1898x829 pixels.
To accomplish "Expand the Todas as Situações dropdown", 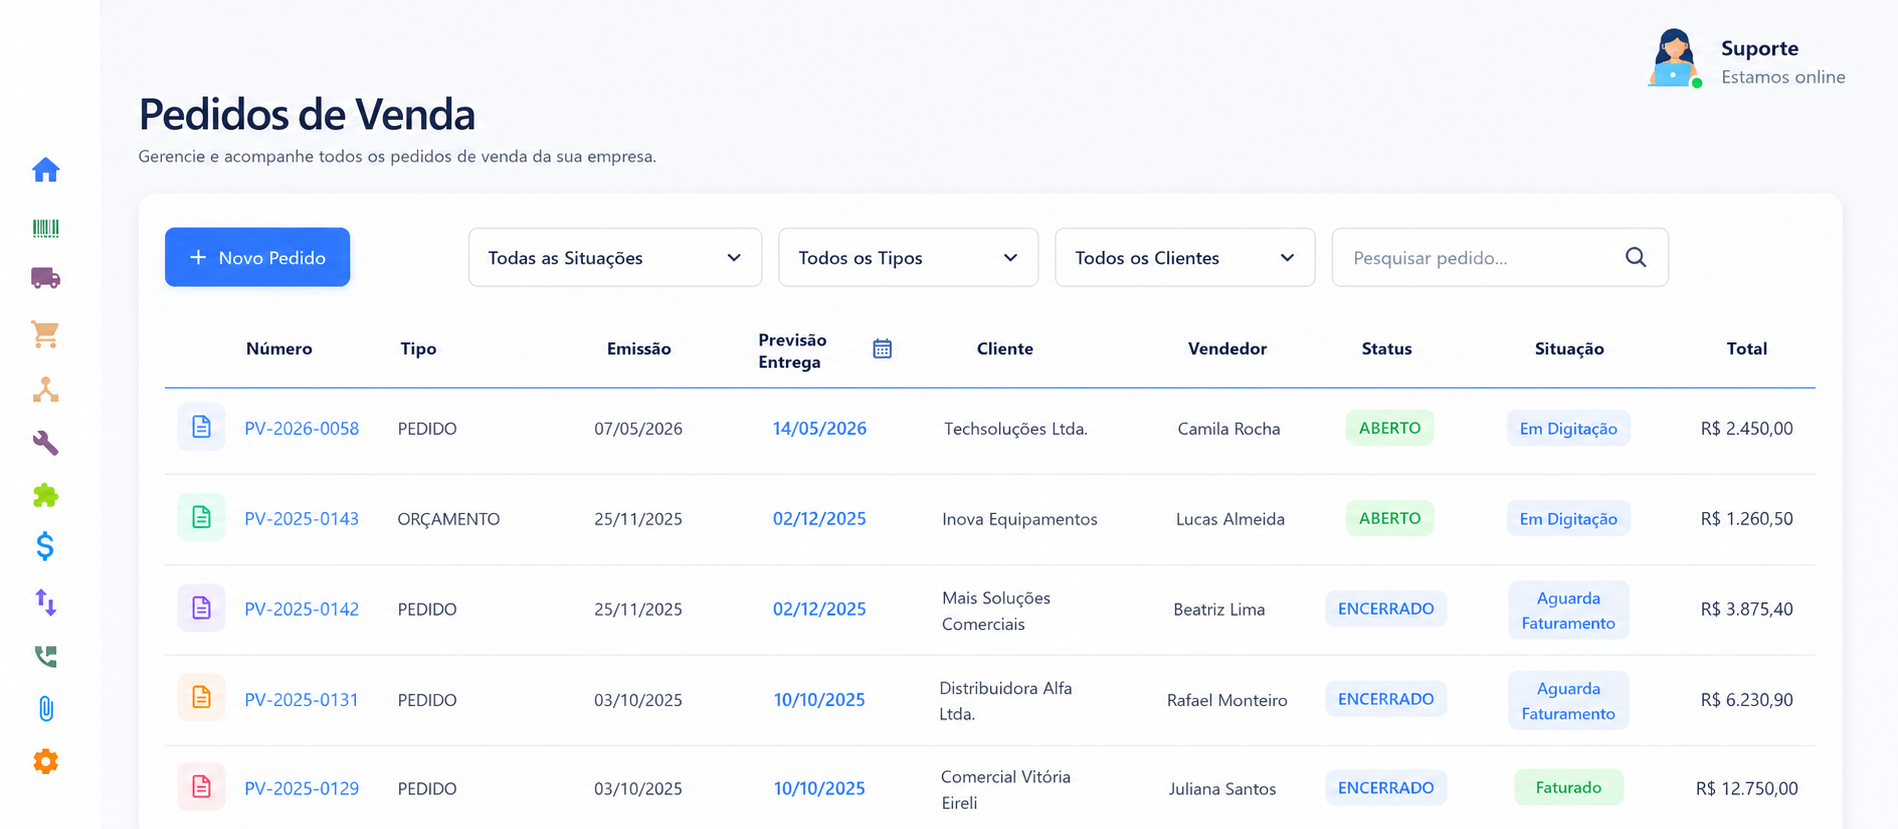I will [615, 257].
